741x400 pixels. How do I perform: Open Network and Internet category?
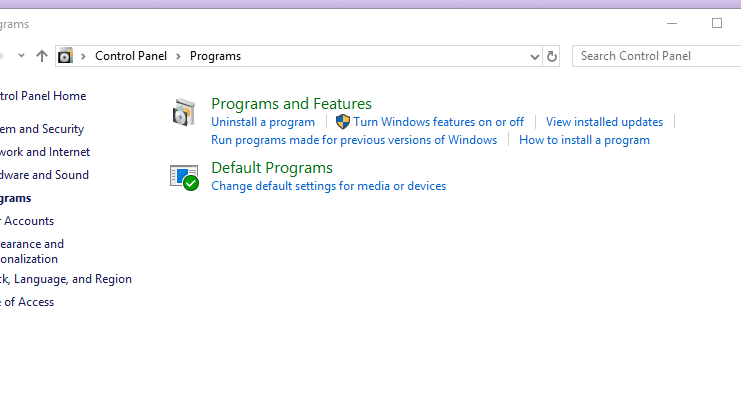click(x=45, y=152)
